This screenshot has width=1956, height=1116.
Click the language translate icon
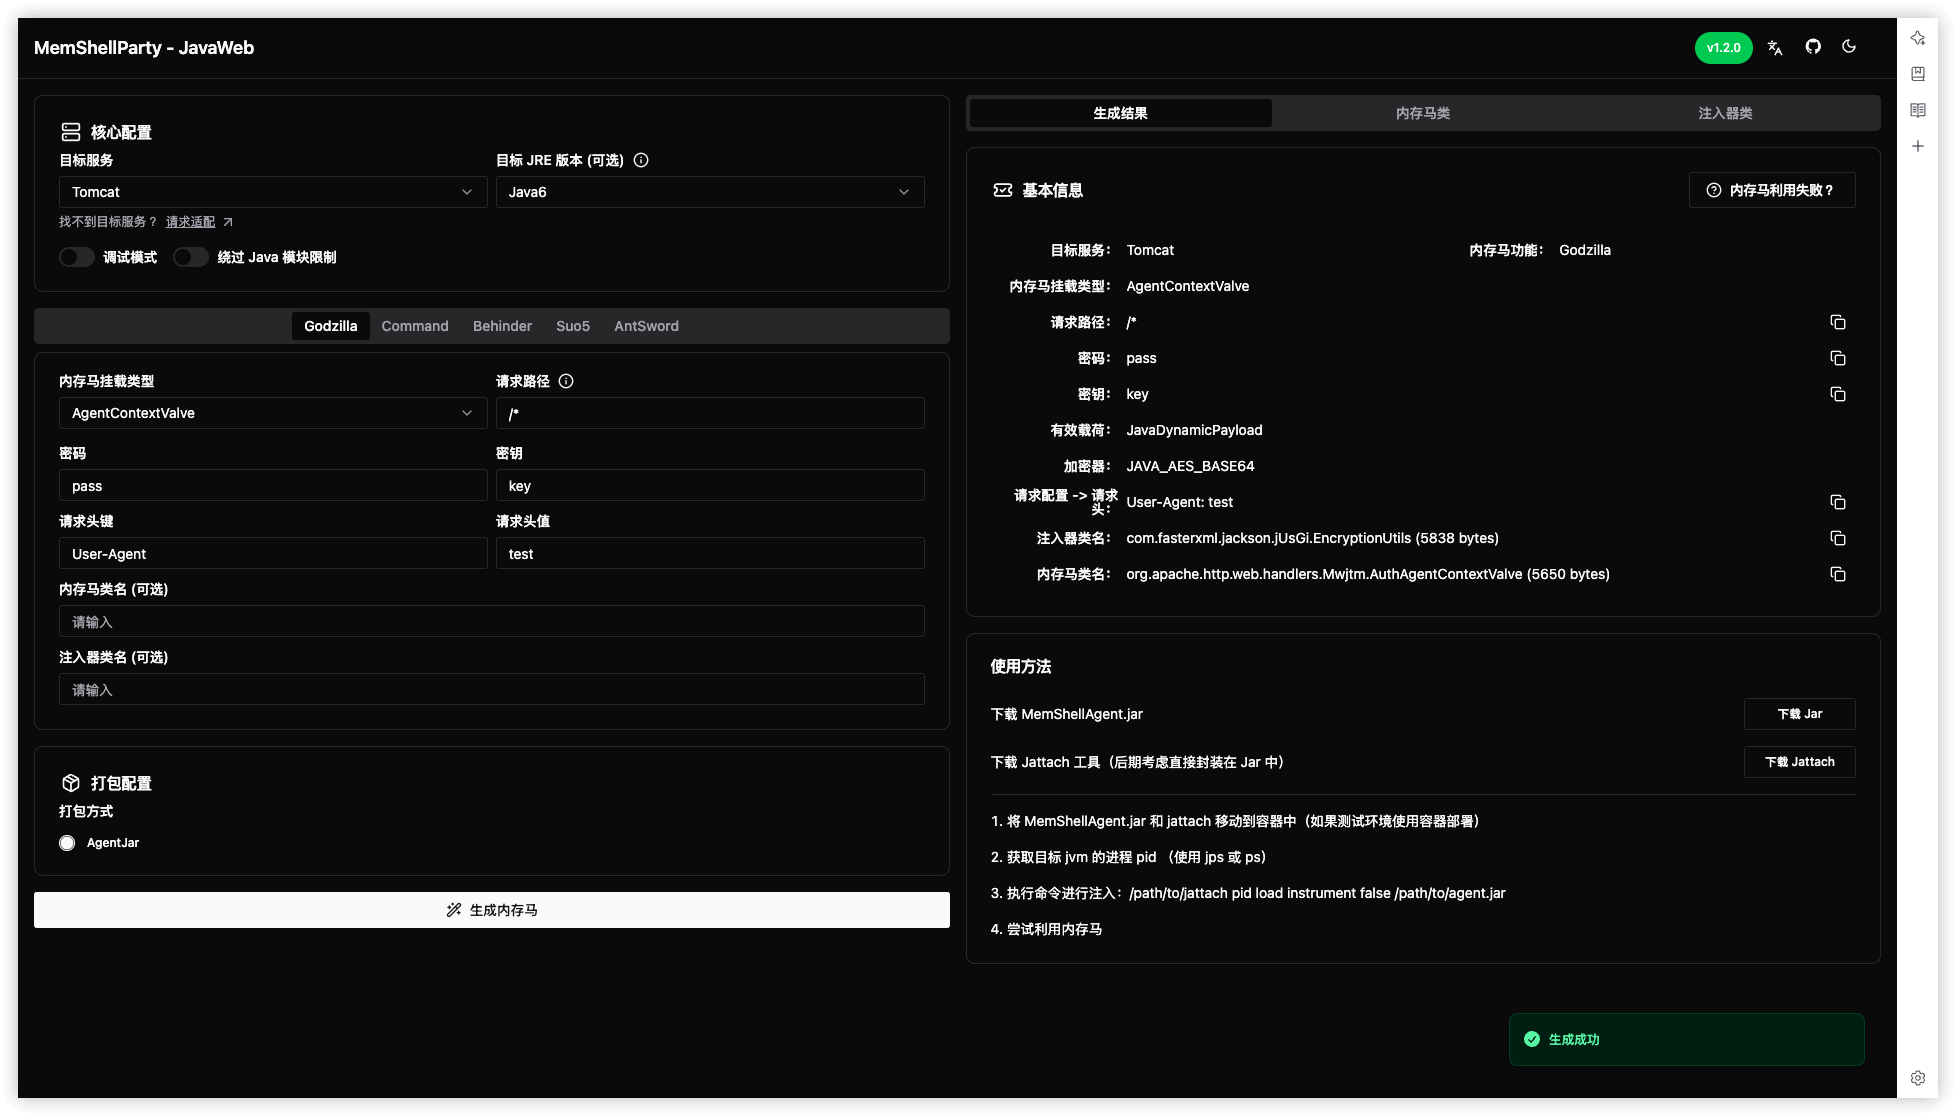click(1775, 48)
